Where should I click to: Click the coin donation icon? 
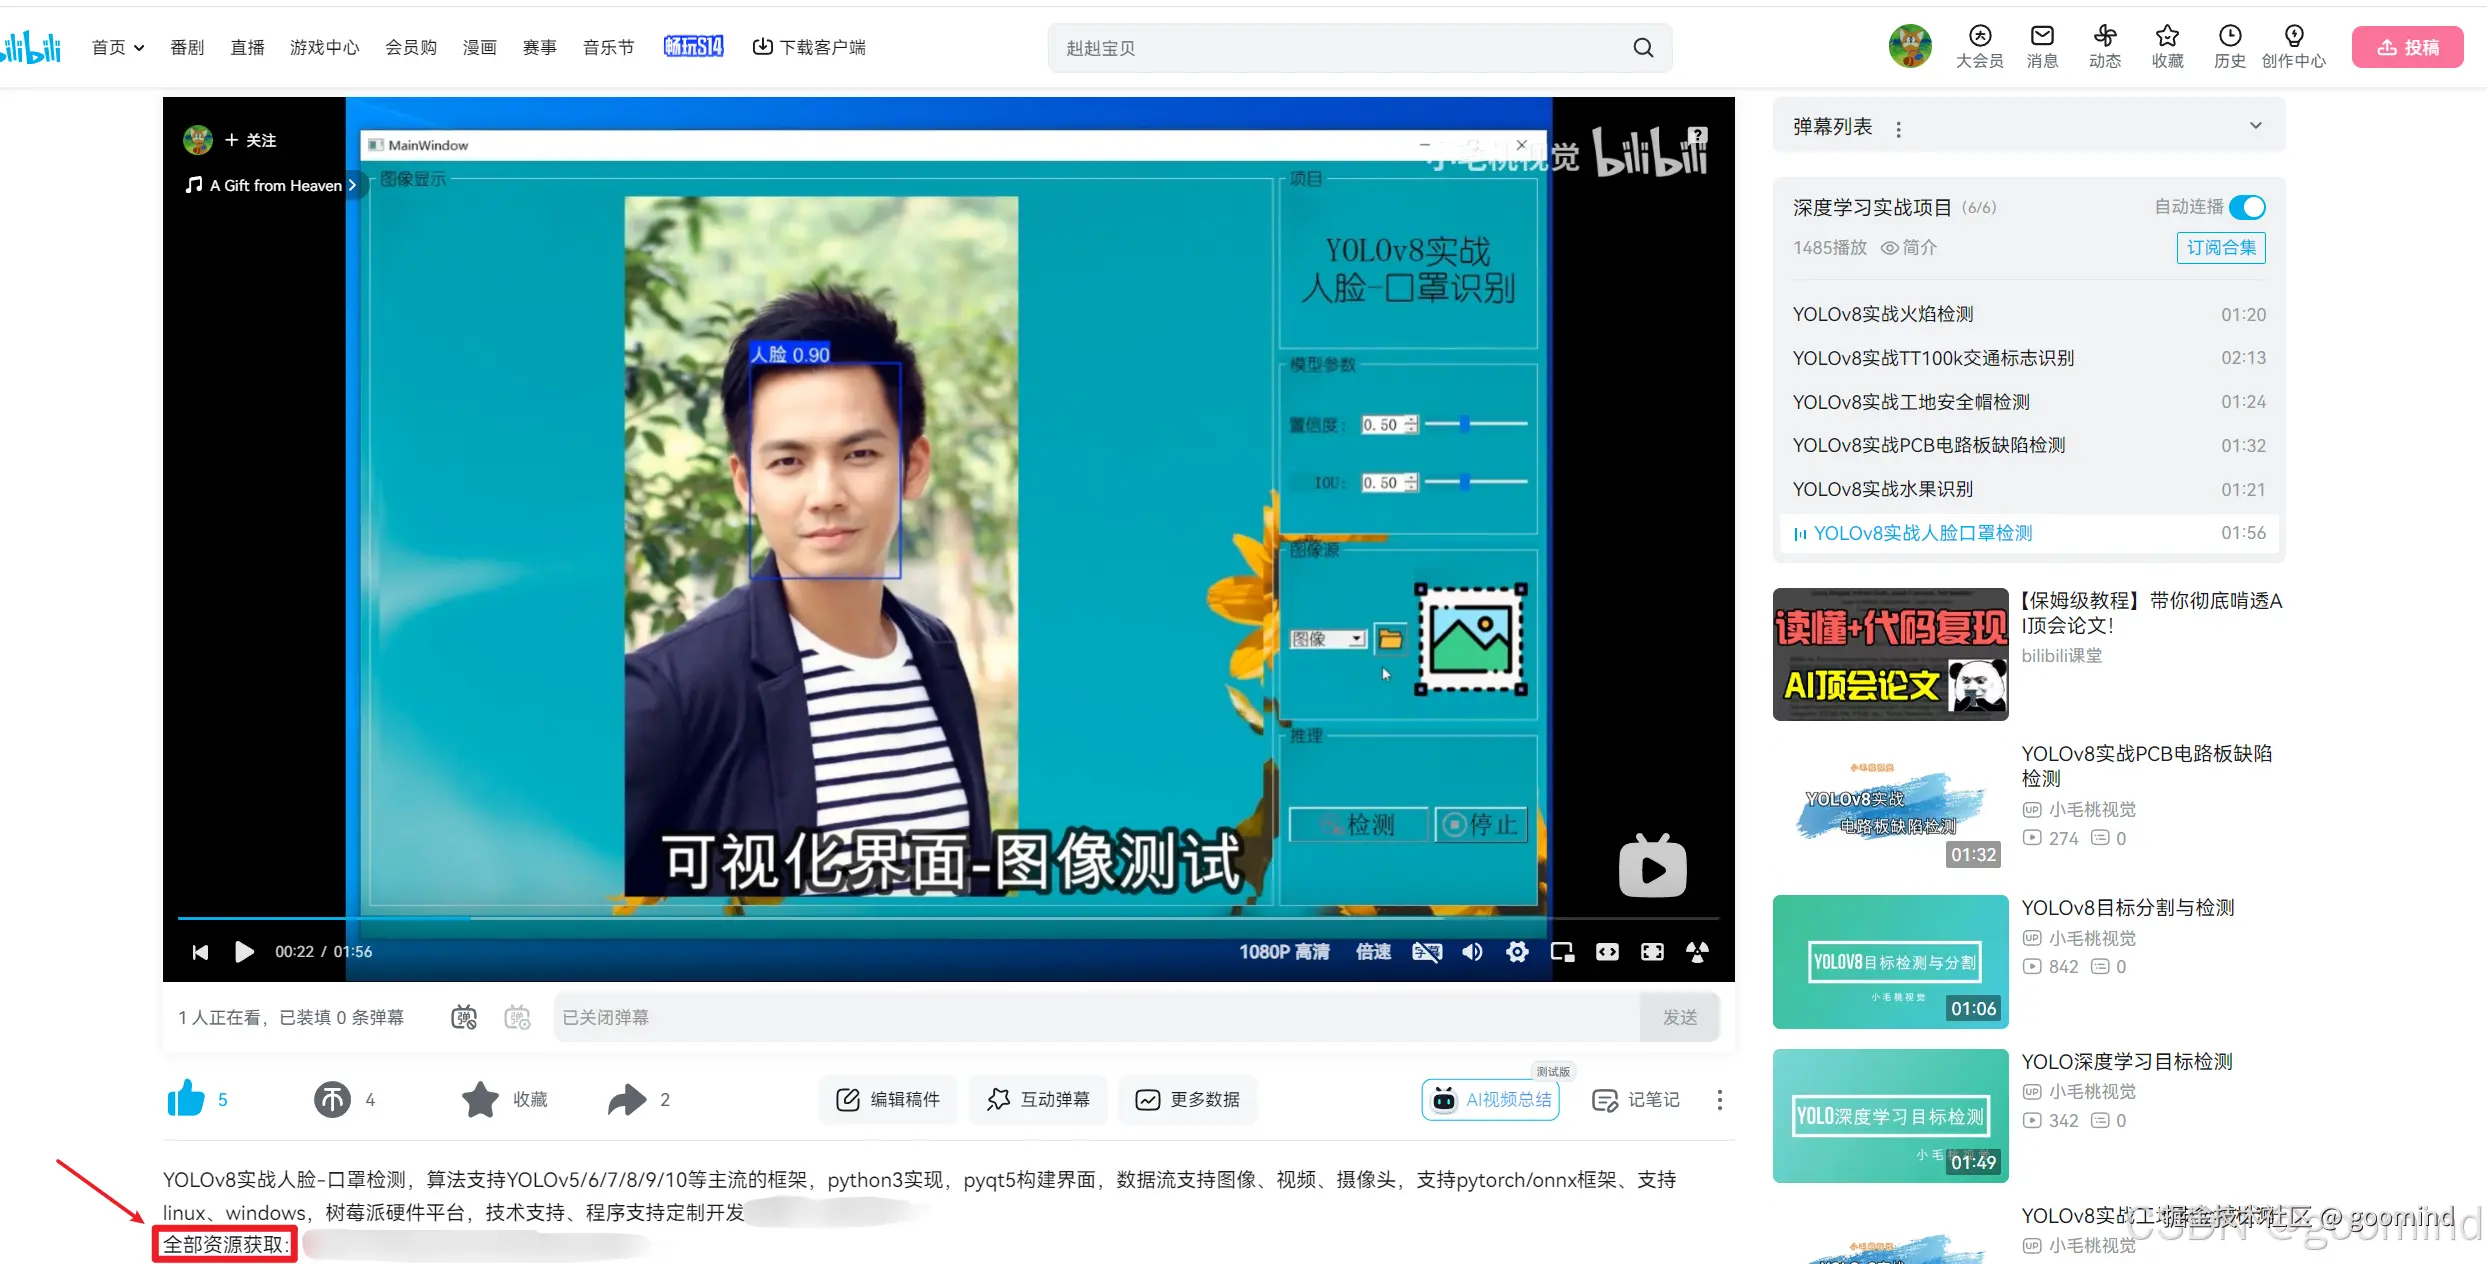(x=332, y=1099)
